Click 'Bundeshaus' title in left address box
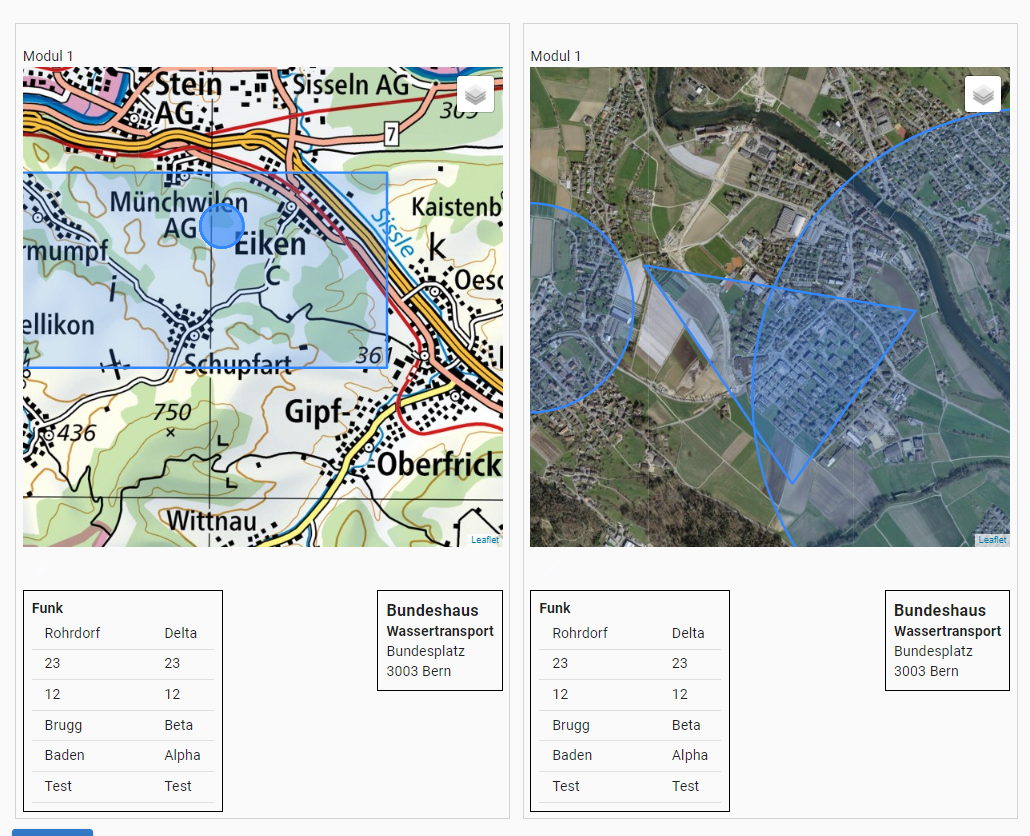This screenshot has height=836, width=1030. click(432, 611)
